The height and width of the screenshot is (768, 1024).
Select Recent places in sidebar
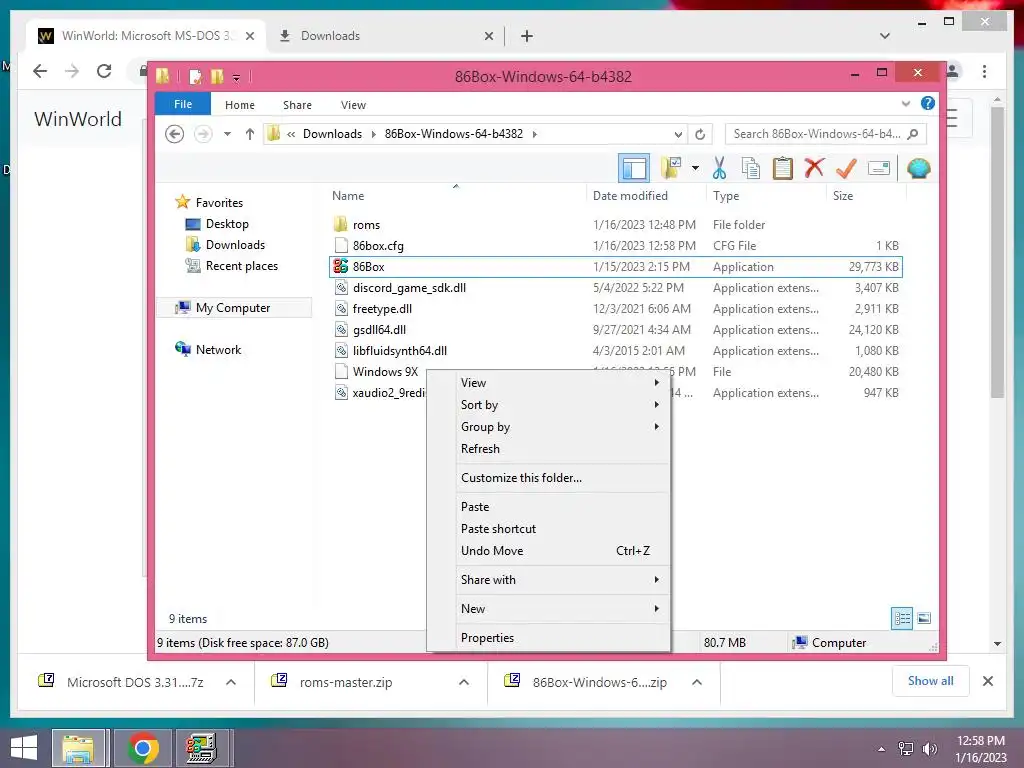point(242,266)
